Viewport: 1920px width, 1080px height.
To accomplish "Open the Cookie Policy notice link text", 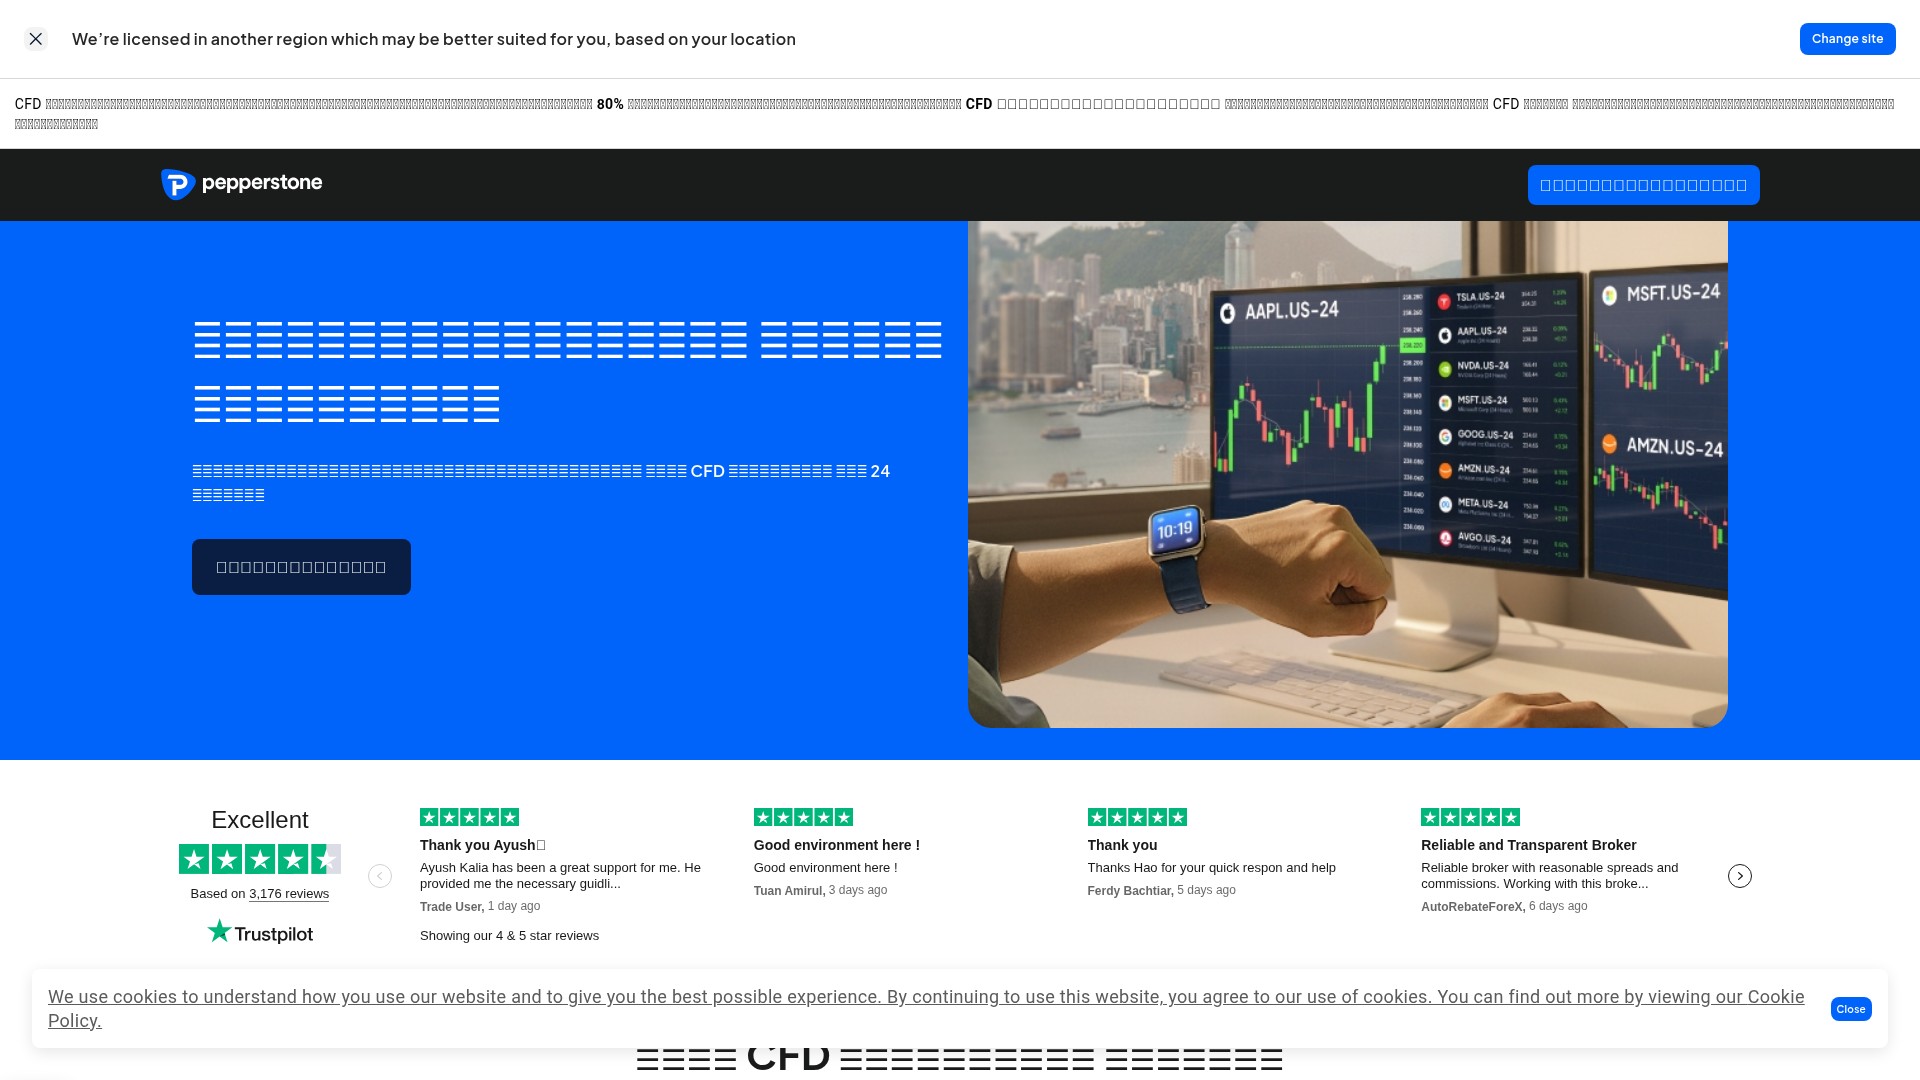I will (x=926, y=1009).
